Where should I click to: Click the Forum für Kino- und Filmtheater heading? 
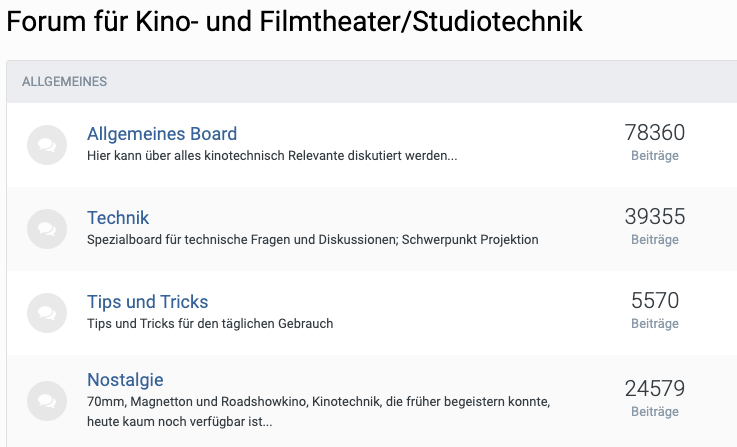pos(294,22)
